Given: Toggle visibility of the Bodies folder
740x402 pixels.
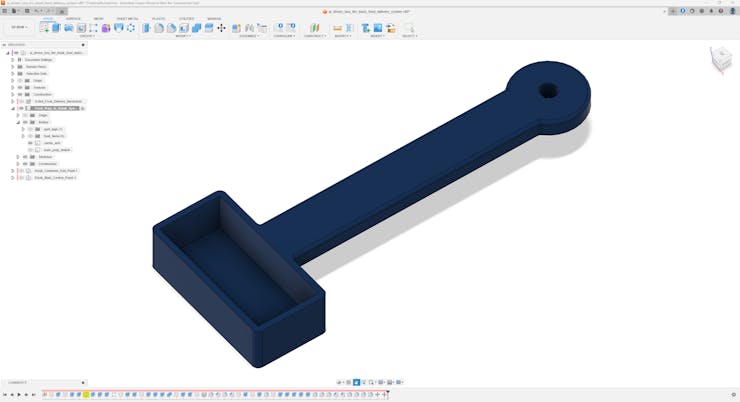Looking at the screenshot, I should pyautogui.click(x=25, y=122).
